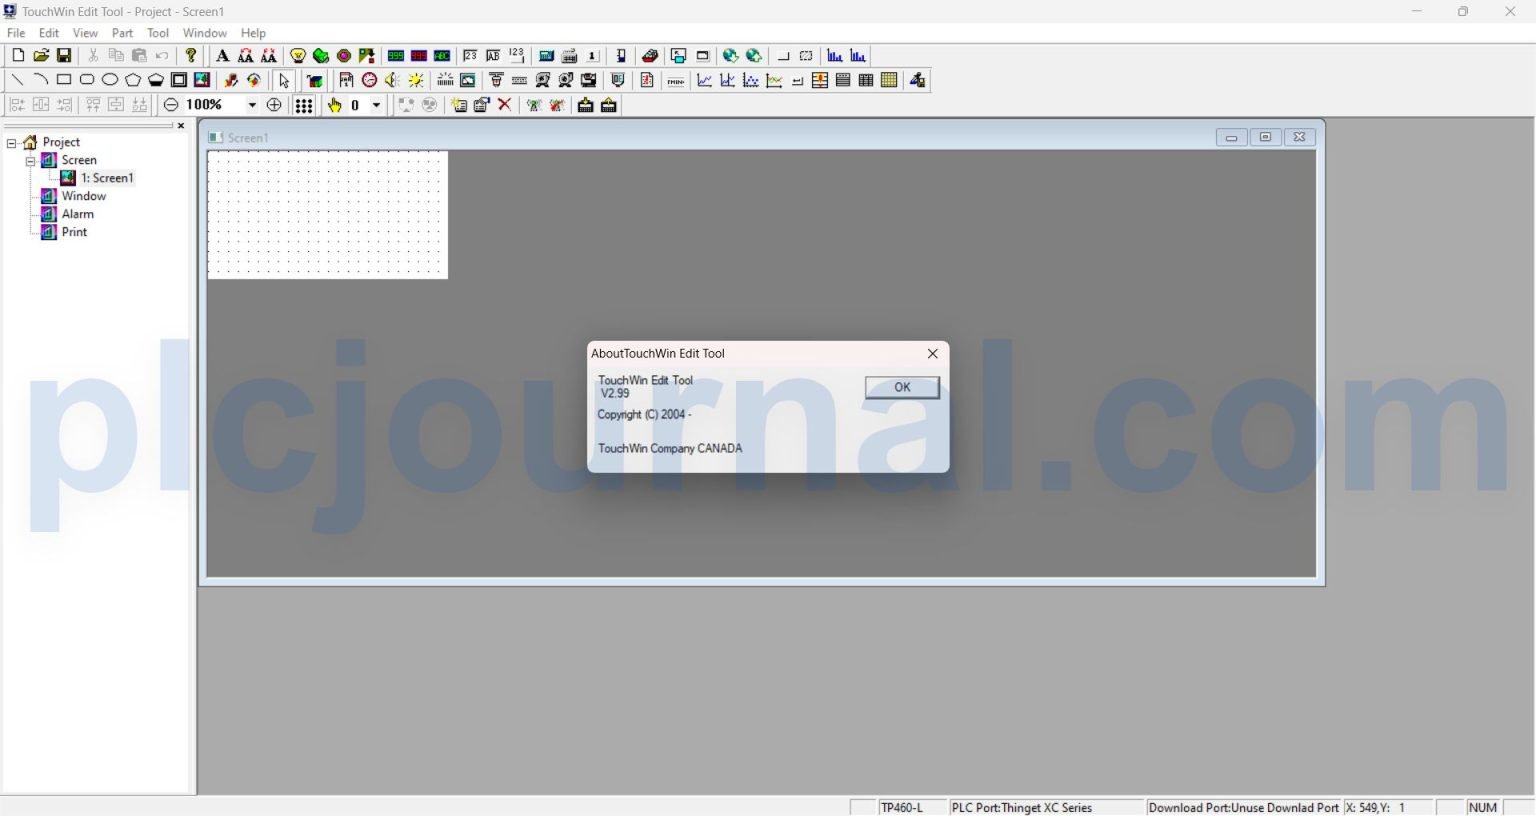Toggle the grid display

[x=303, y=104]
